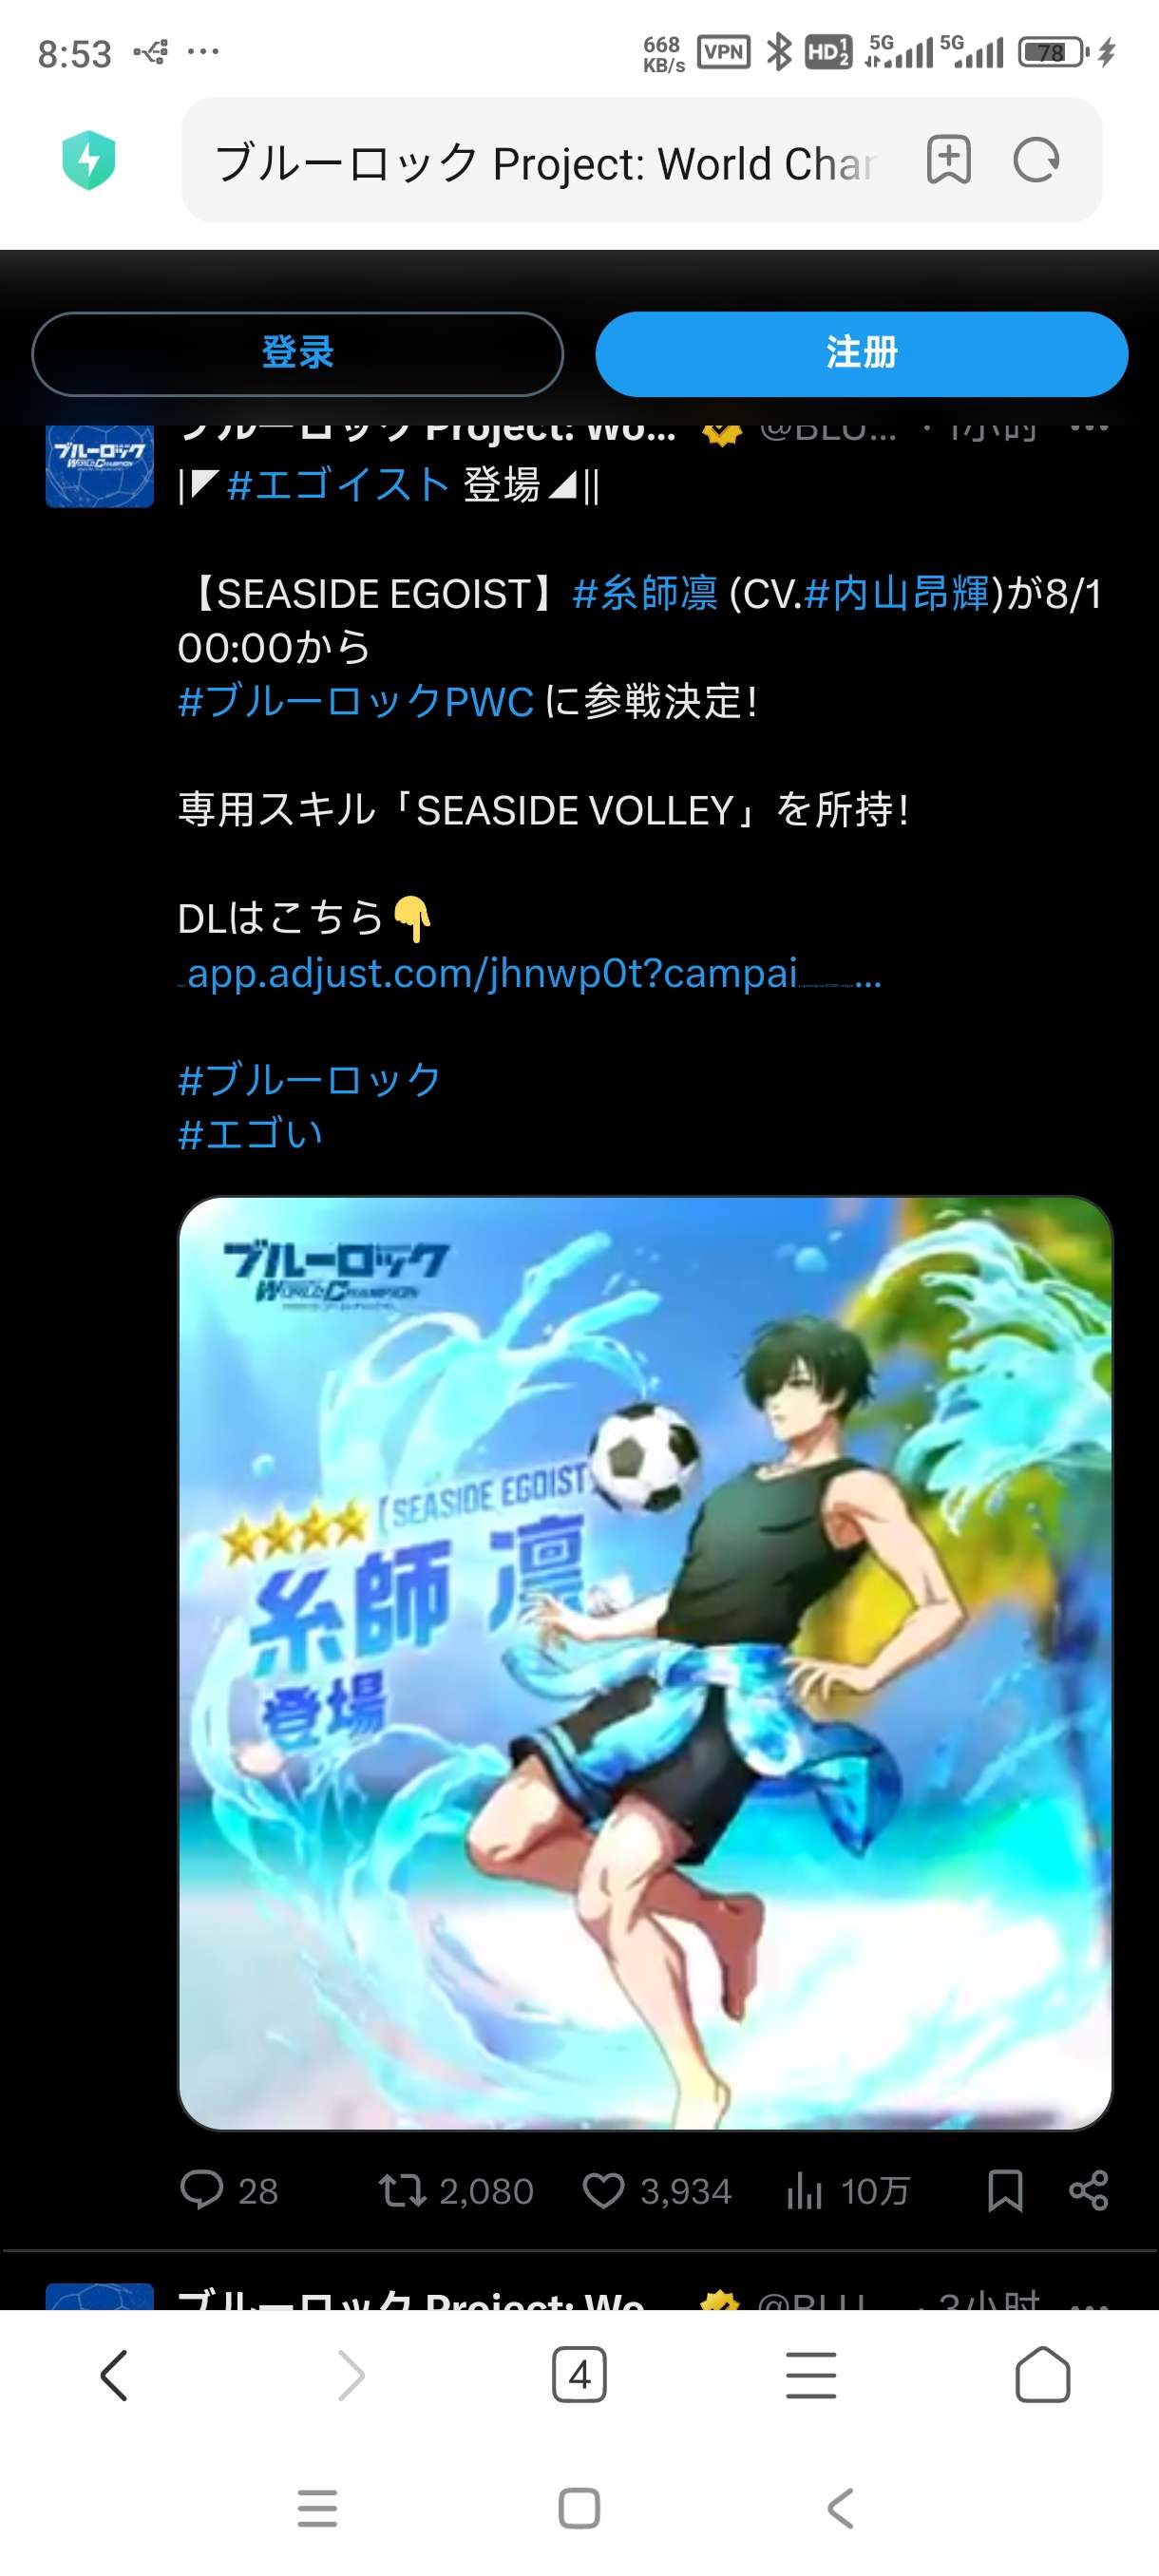Open the app.adjust.com download link
1159x2576 pixels.
pyautogui.click(x=530, y=973)
